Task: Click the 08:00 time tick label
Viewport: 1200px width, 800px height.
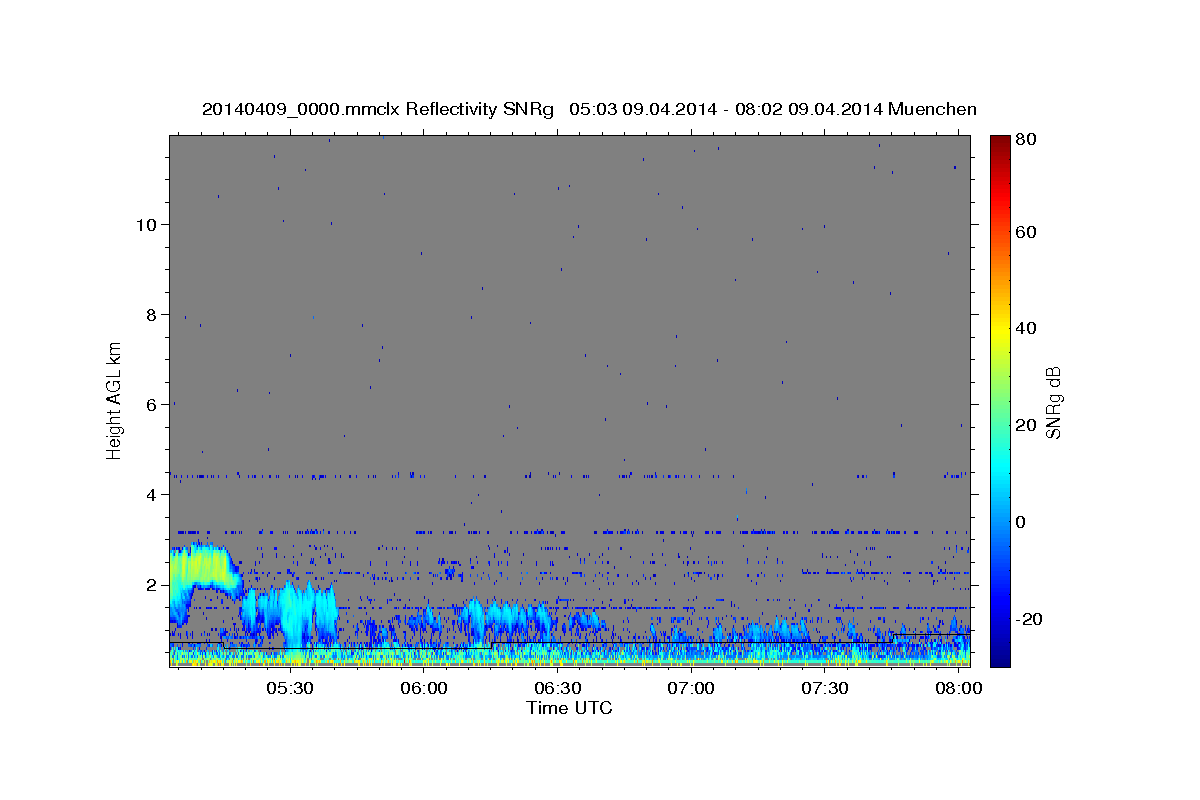Action: 958,689
